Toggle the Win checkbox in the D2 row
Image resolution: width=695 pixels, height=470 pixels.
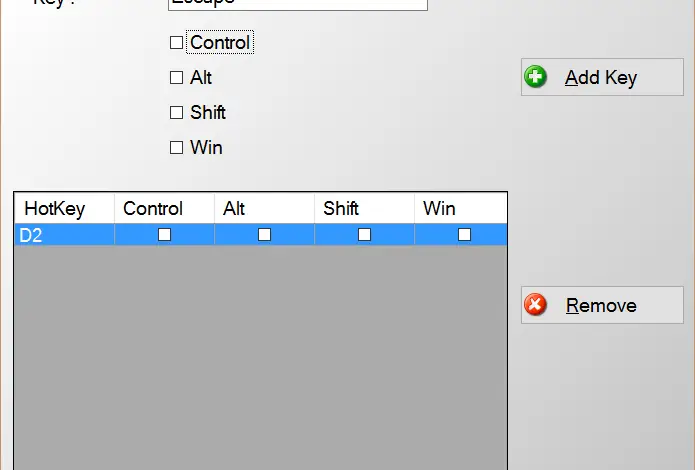click(x=465, y=235)
